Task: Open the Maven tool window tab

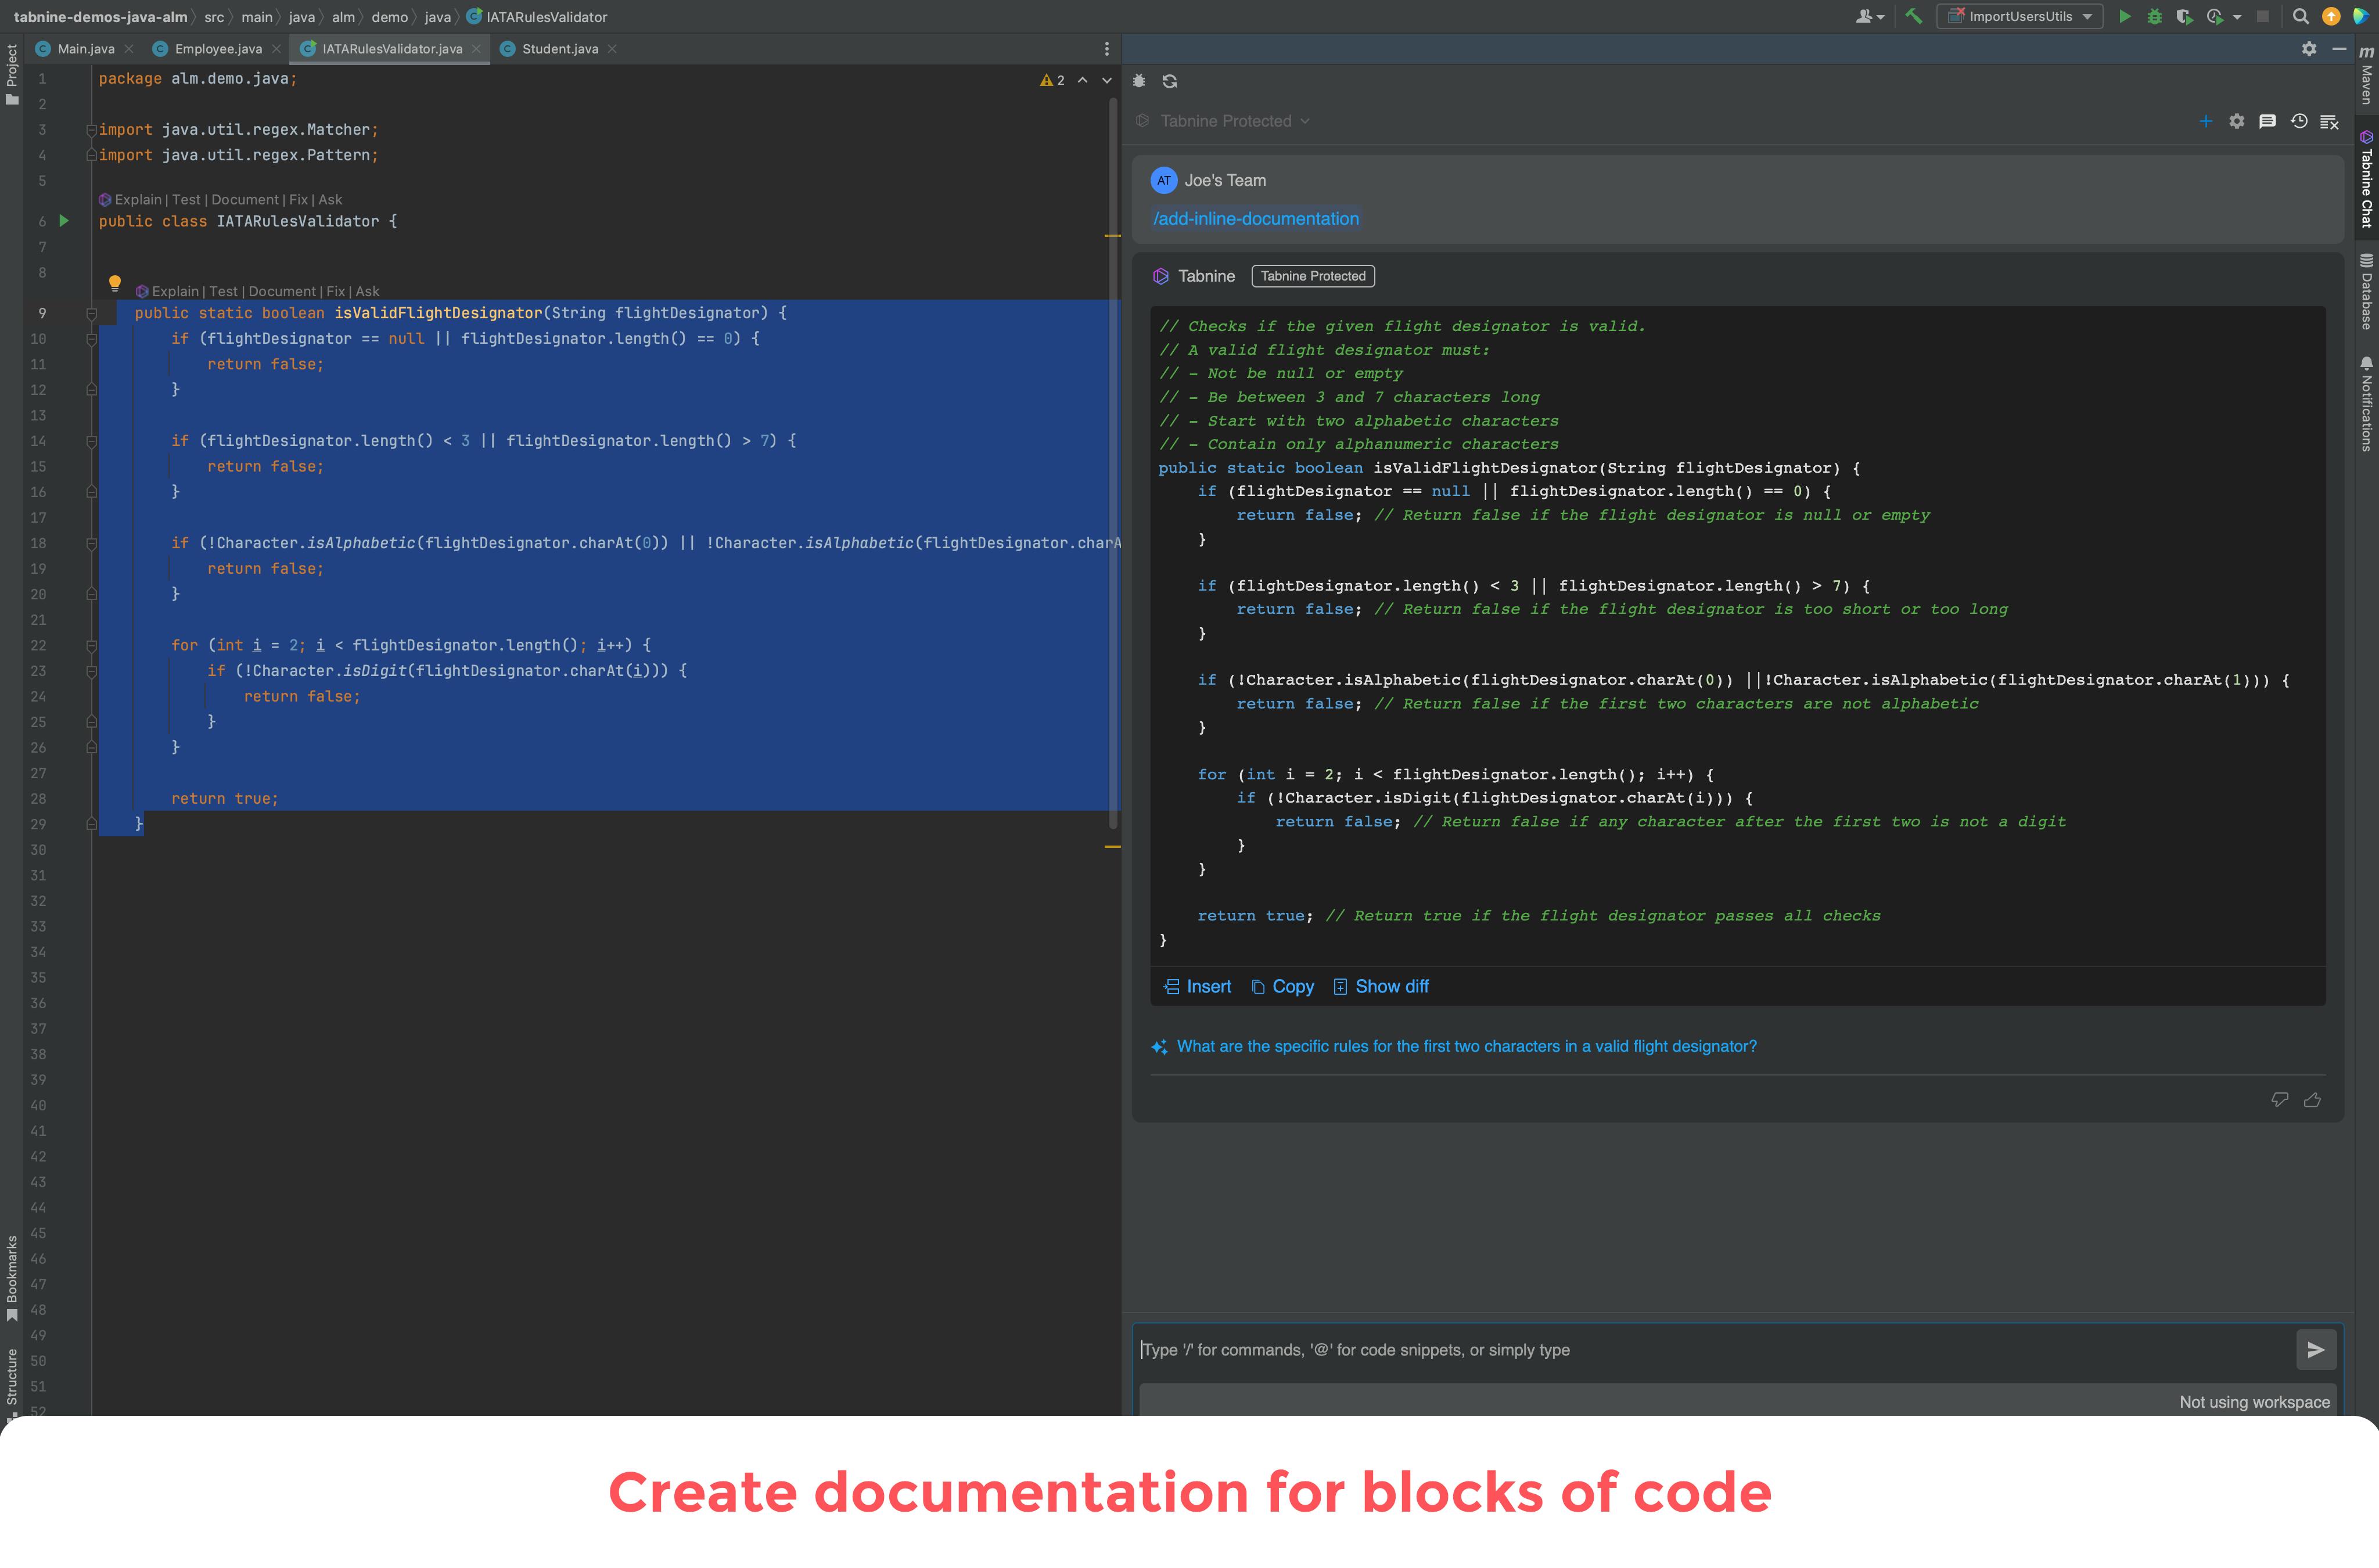Action: point(2366,76)
